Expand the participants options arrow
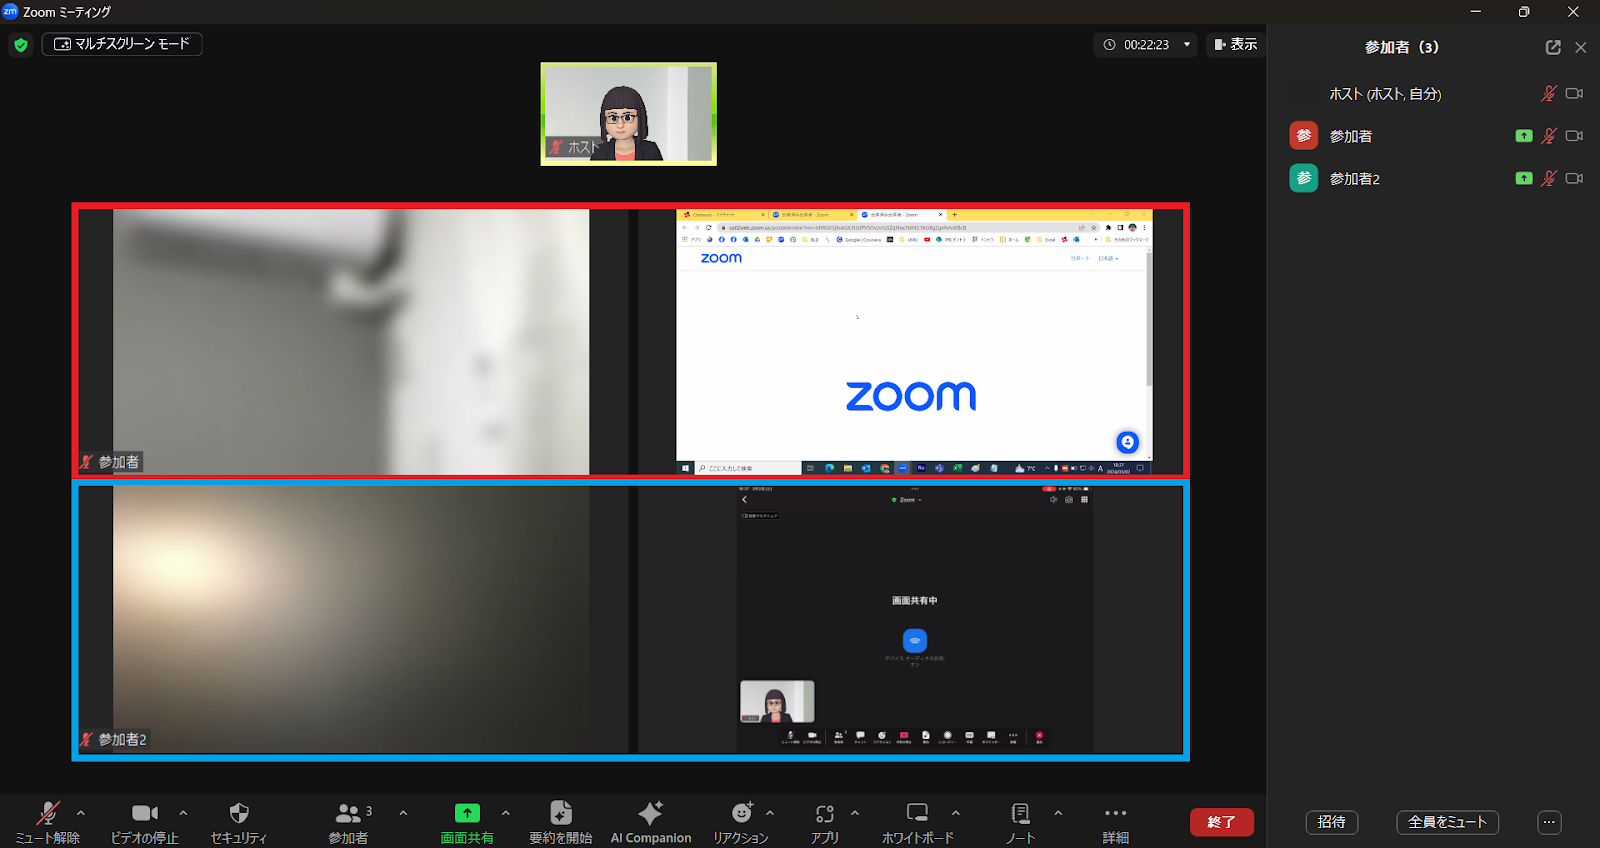Viewport: 1600px width, 848px height. [403, 813]
